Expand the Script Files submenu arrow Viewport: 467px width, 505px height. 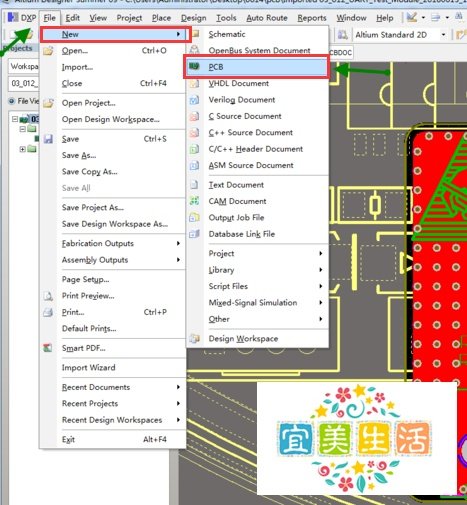[320, 286]
